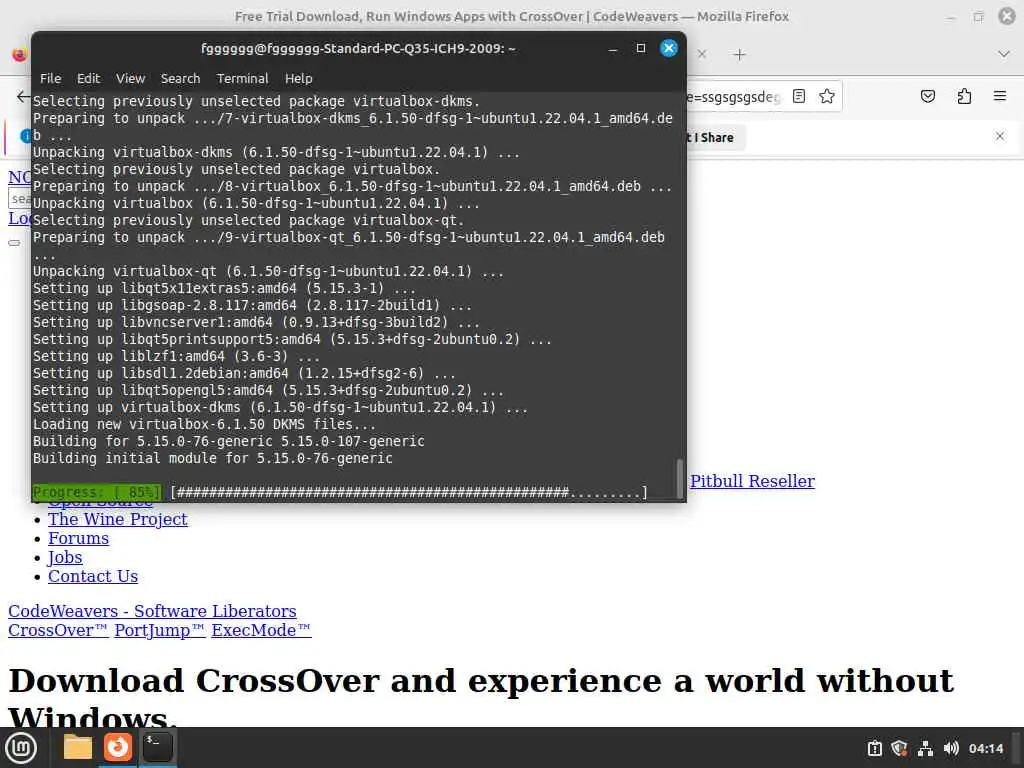Open The Wine Project link
The width and height of the screenshot is (1024, 768).
pyautogui.click(x=118, y=519)
